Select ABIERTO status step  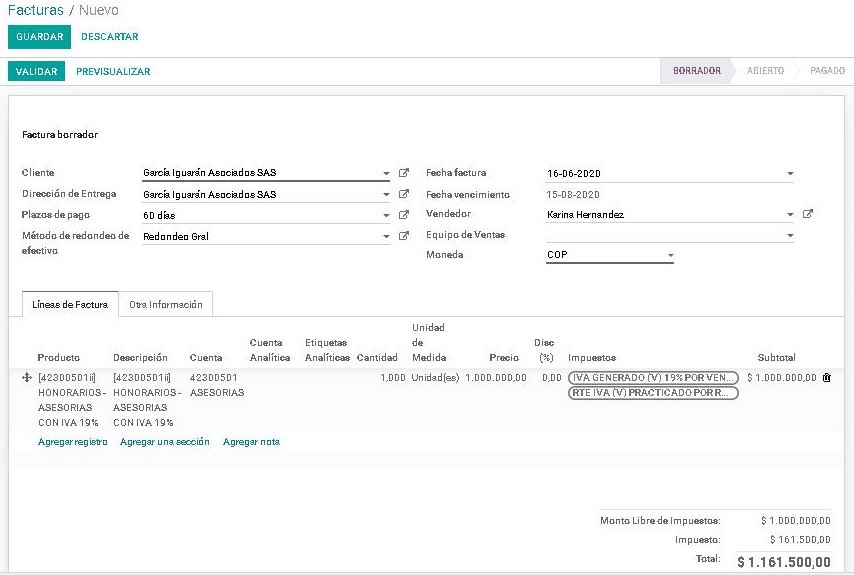point(765,71)
